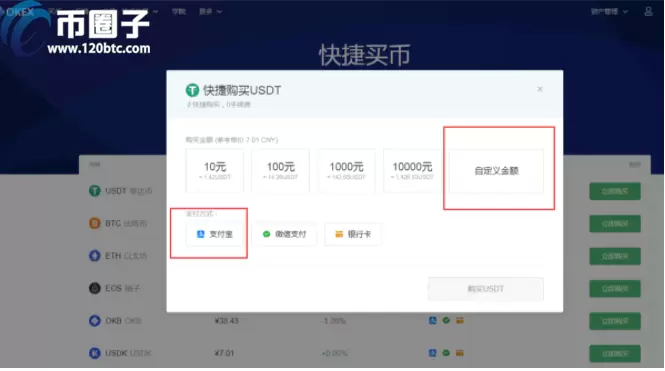The image size is (665, 371).
Task: Open the user account icon in header
Action: [x=648, y=11]
